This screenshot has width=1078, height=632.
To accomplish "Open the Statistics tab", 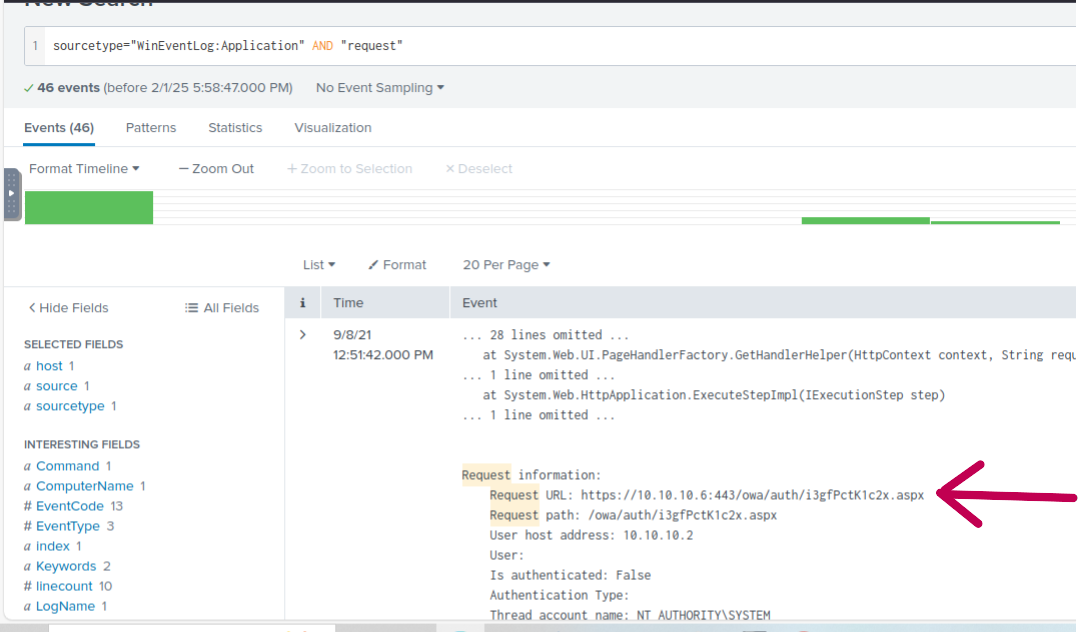I will point(235,128).
